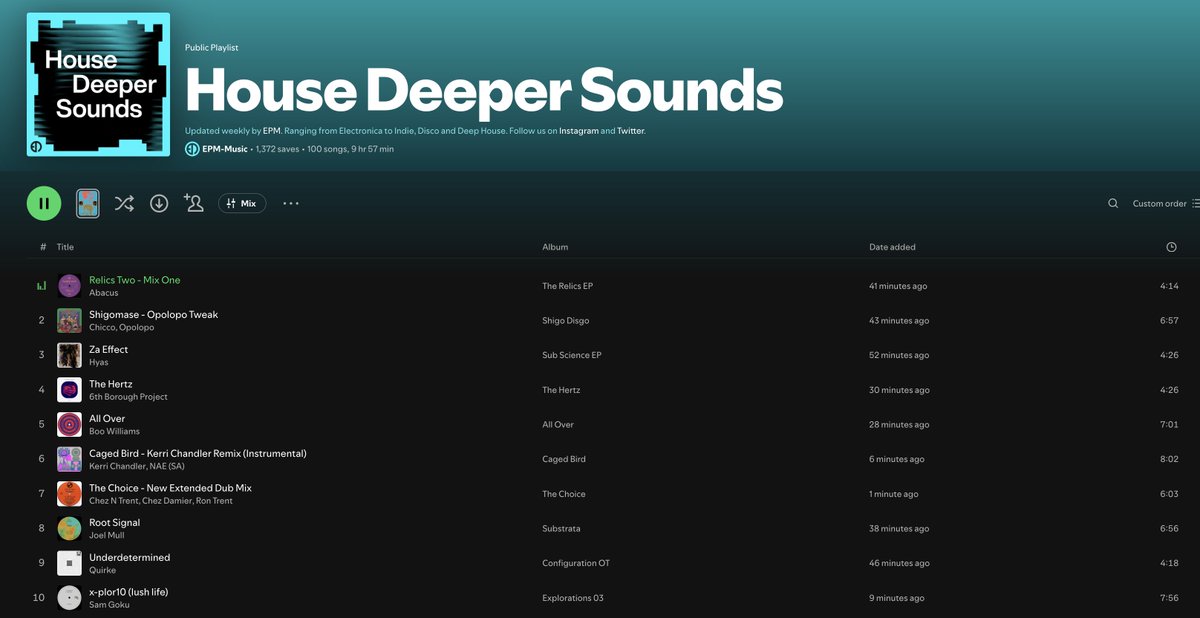
Task: Invite collaborators with the add-person icon
Action: pyautogui.click(x=194, y=203)
